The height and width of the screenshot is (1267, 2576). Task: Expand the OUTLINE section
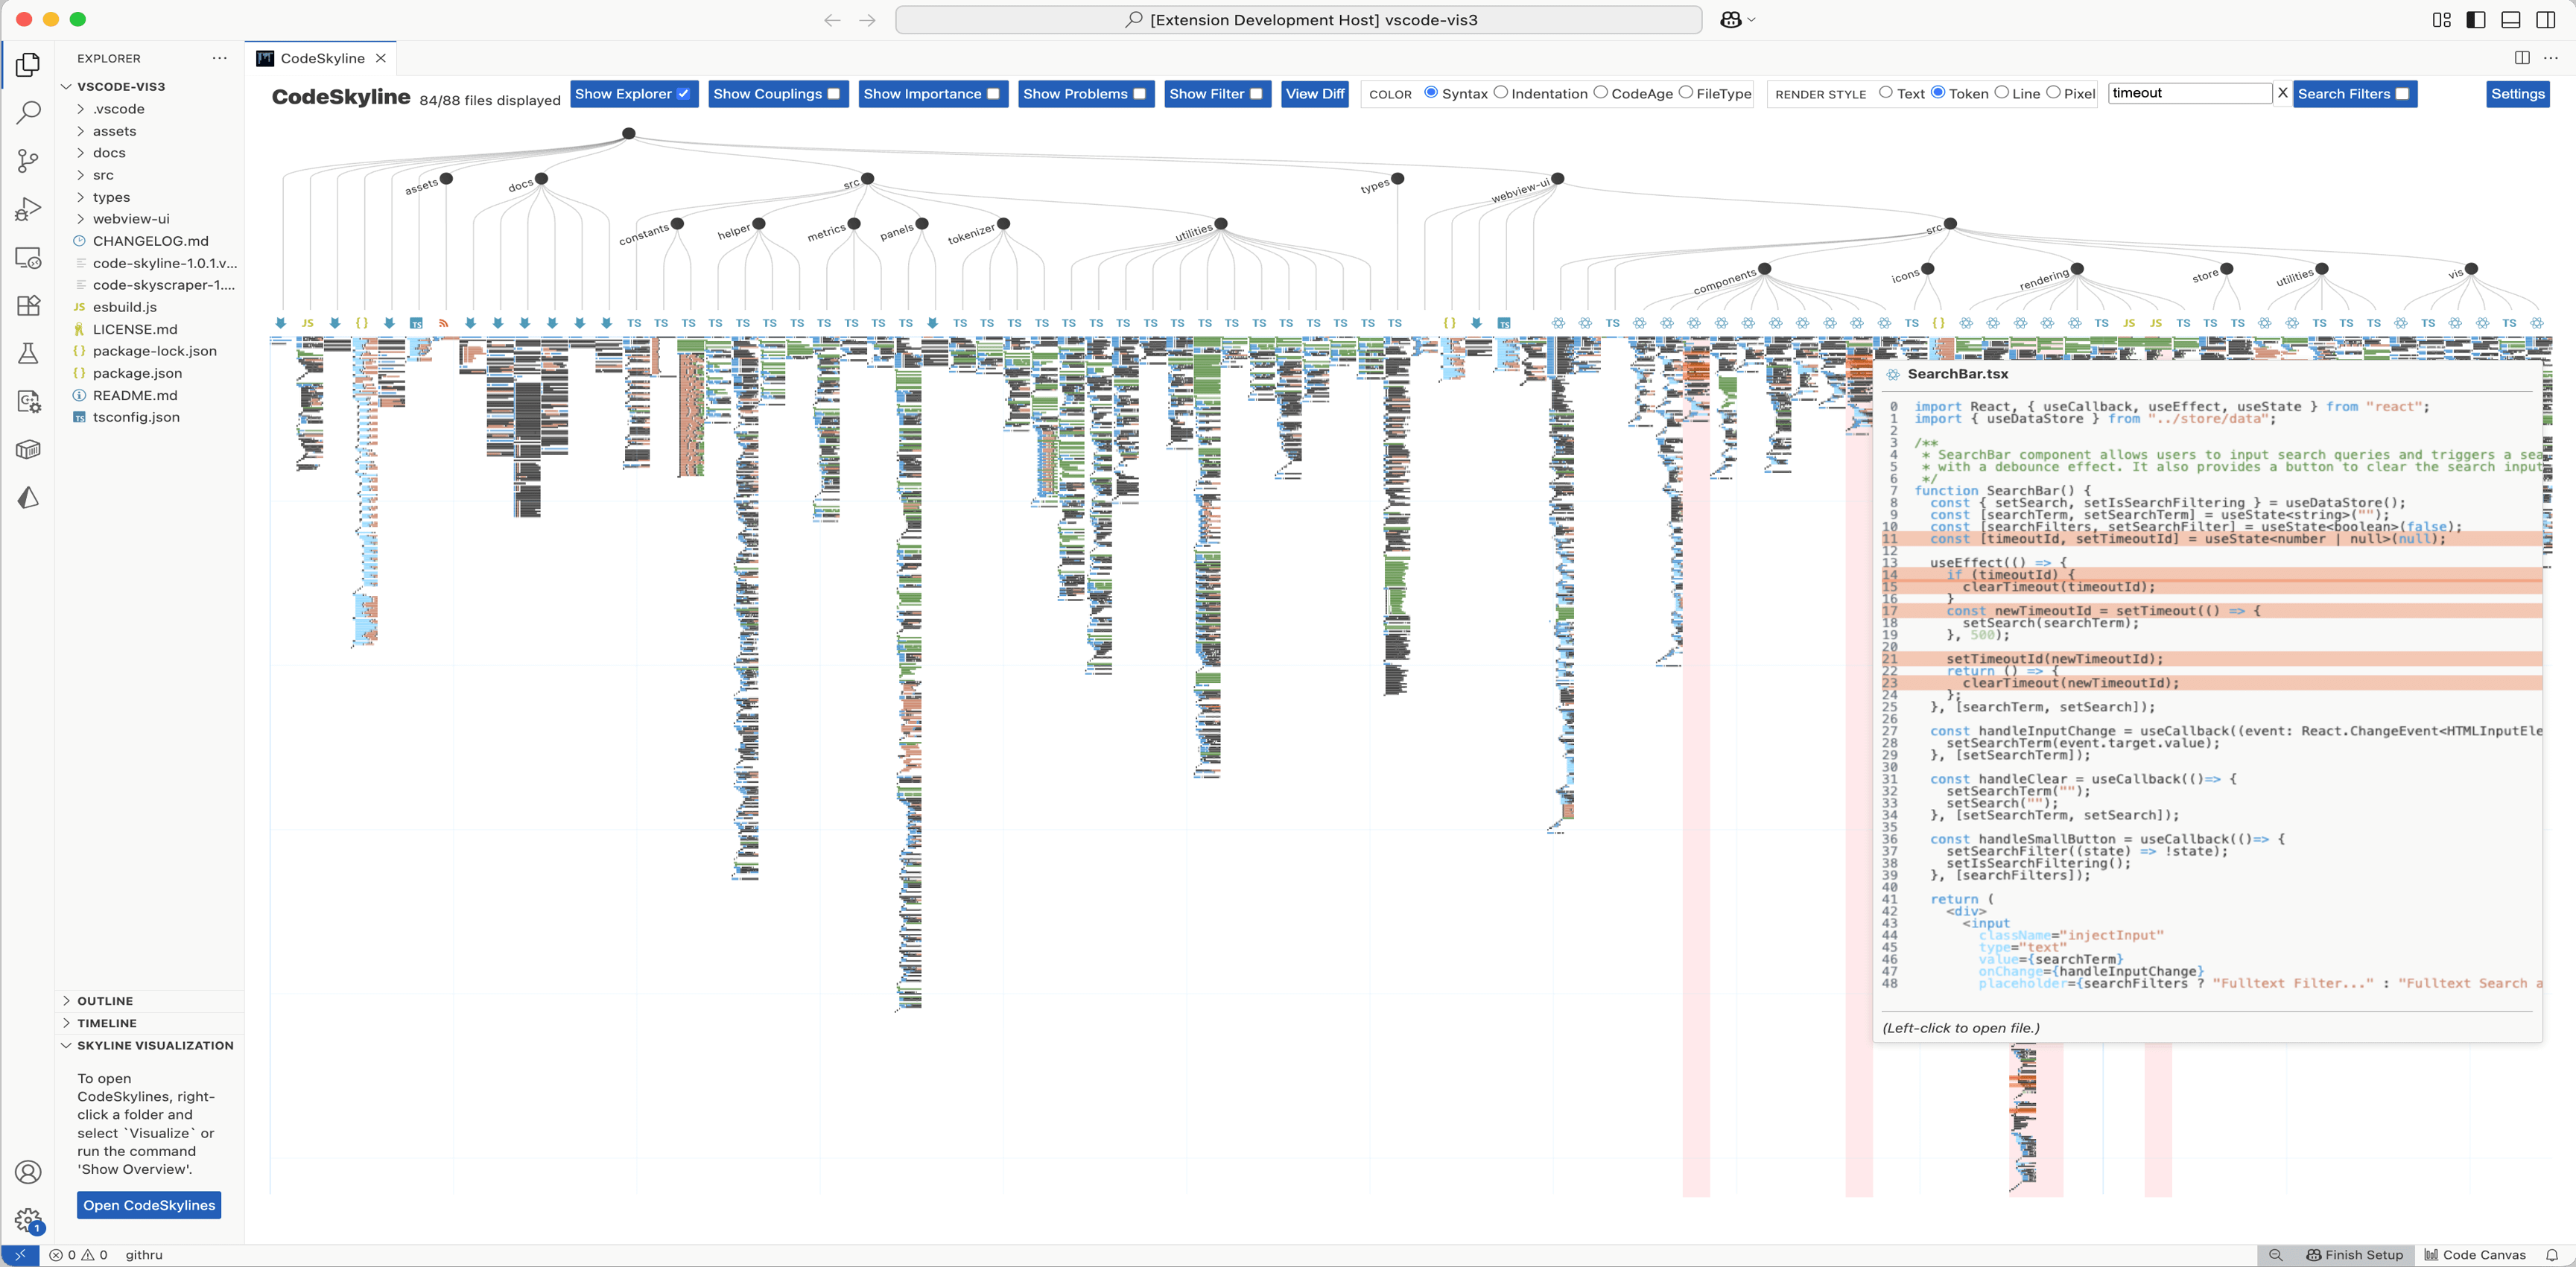(105, 1001)
